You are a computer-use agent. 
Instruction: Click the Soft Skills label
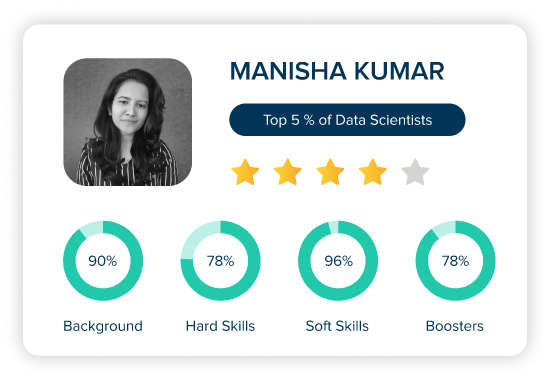pyautogui.click(x=337, y=326)
